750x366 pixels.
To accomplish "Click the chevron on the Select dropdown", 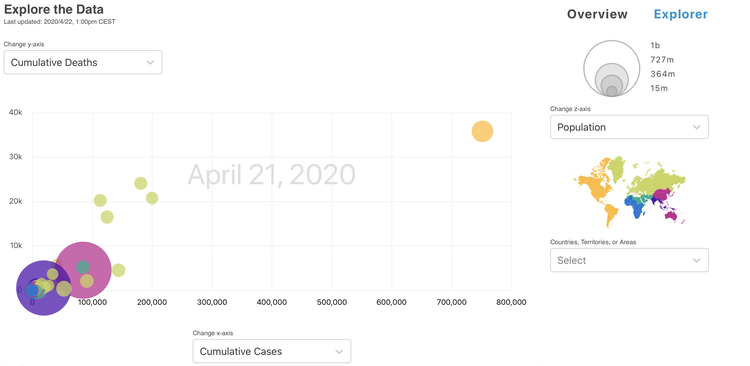I will pos(696,261).
